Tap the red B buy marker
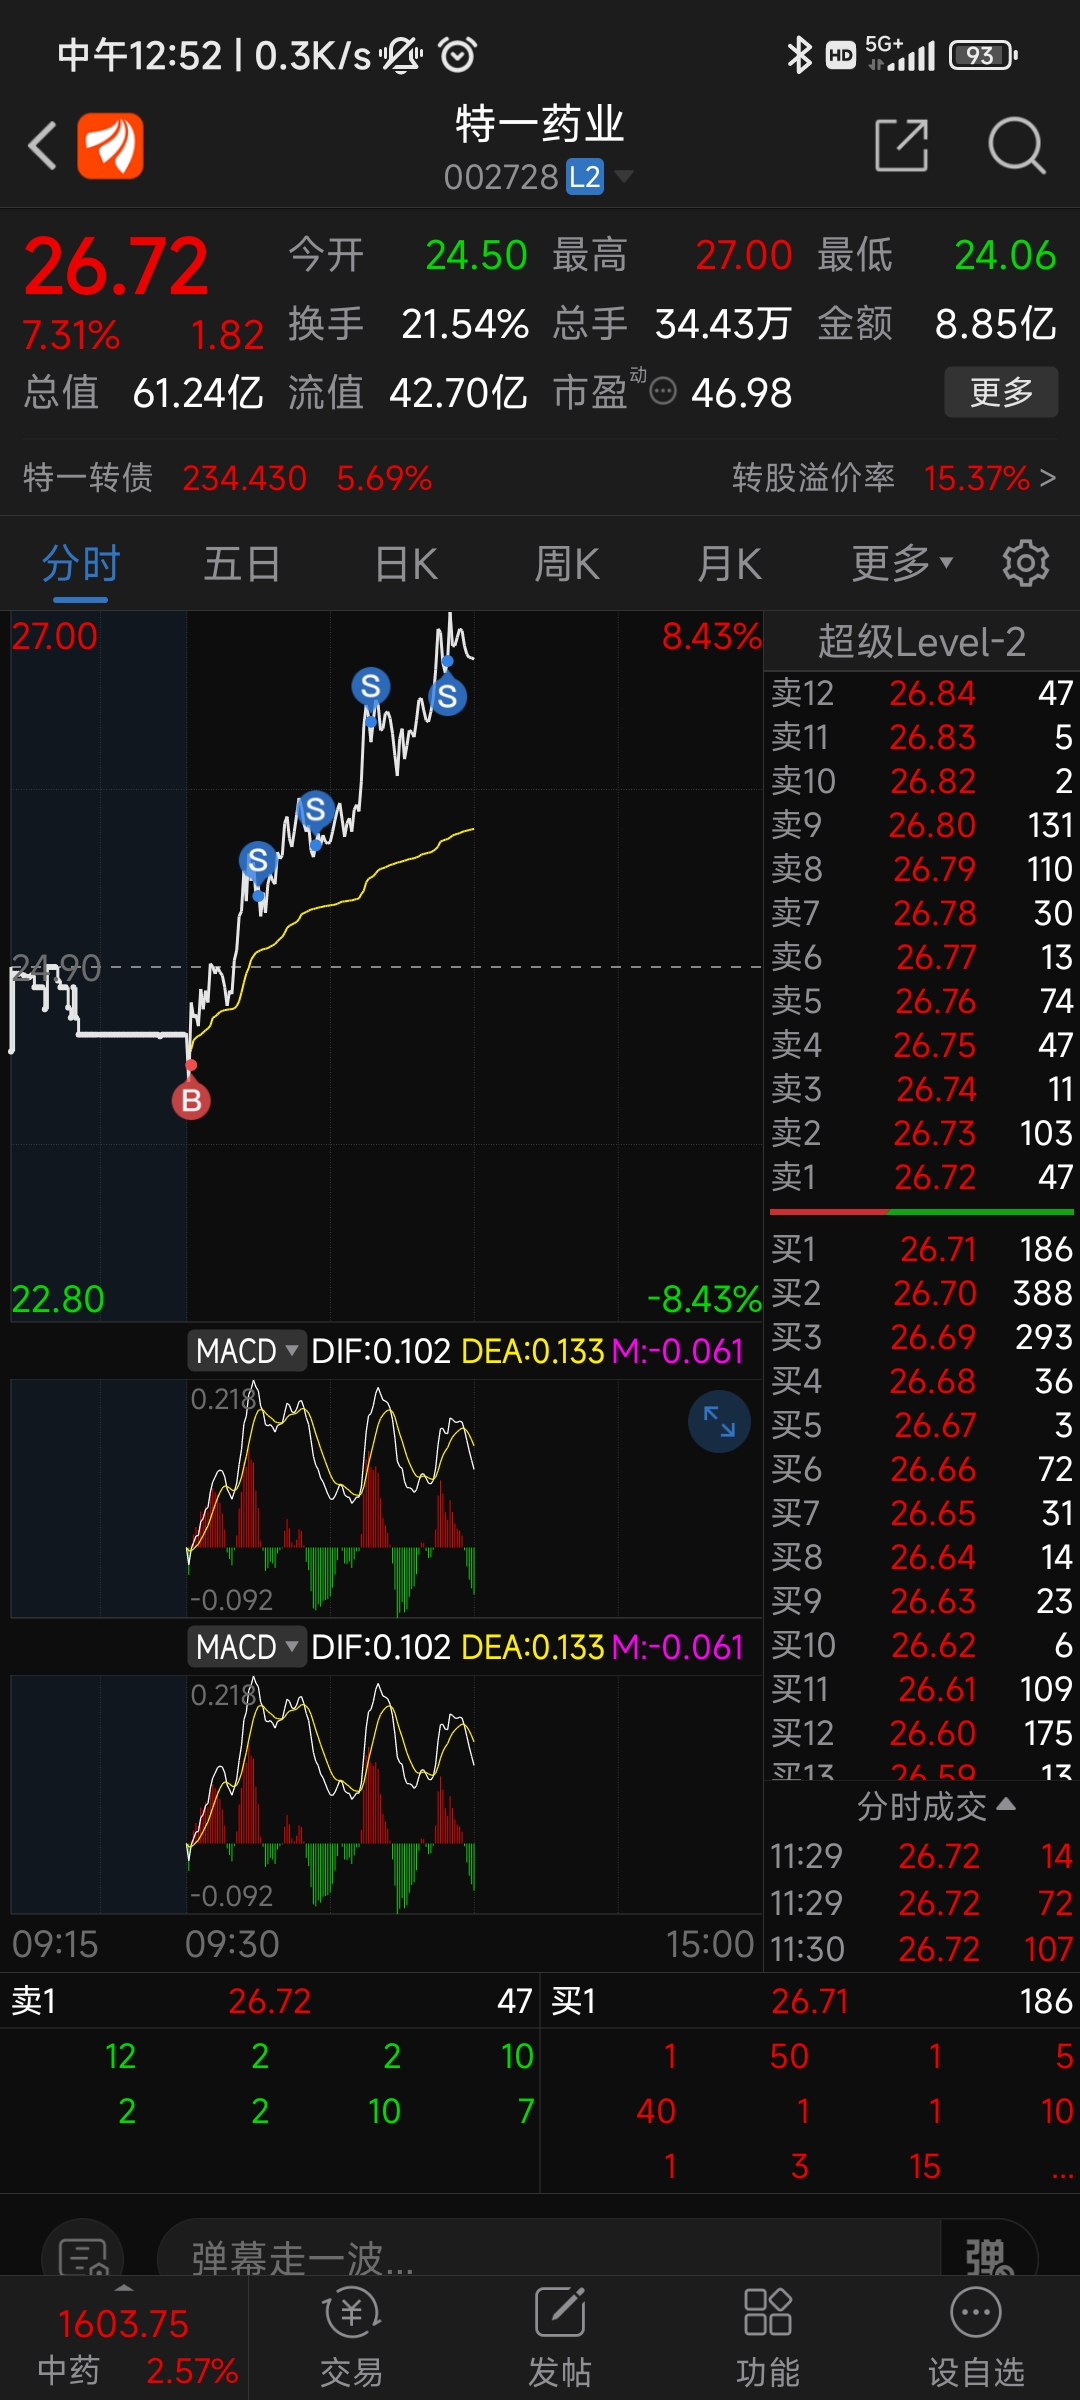 [191, 1100]
